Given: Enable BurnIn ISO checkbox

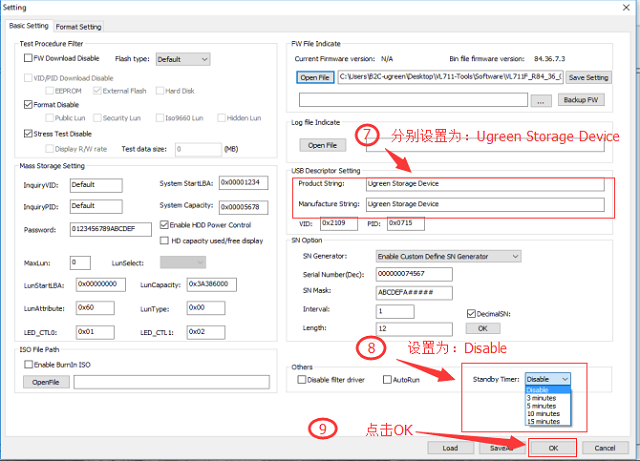Looking at the screenshot, I should pyautogui.click(x=28, y=364).
